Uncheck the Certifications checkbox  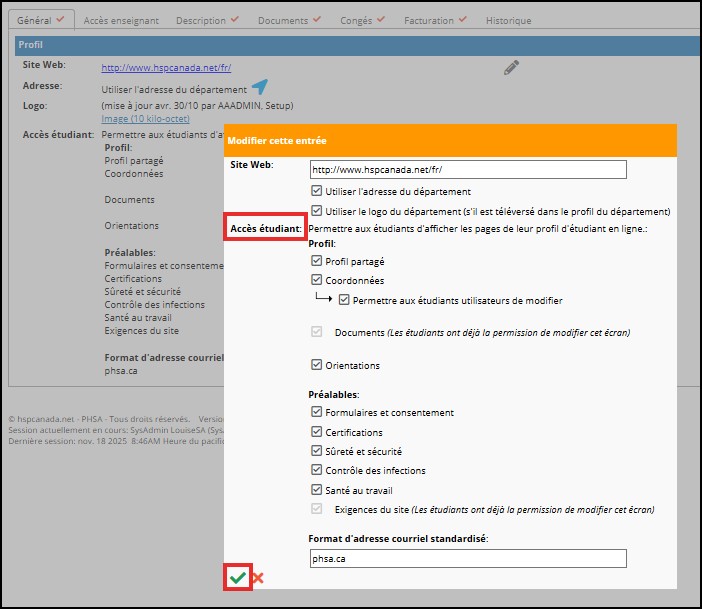(x=317, y=432)
